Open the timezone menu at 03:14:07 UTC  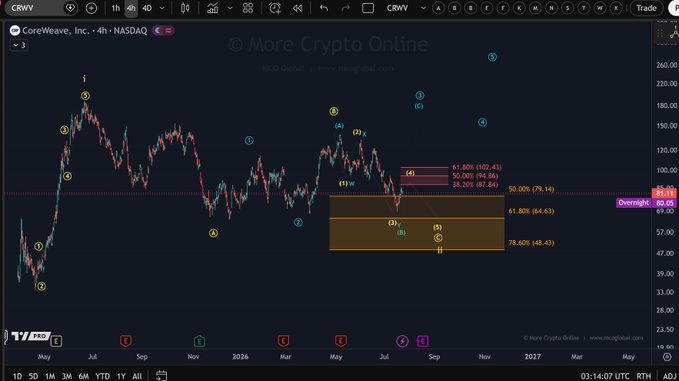click(x=605, y=376)
